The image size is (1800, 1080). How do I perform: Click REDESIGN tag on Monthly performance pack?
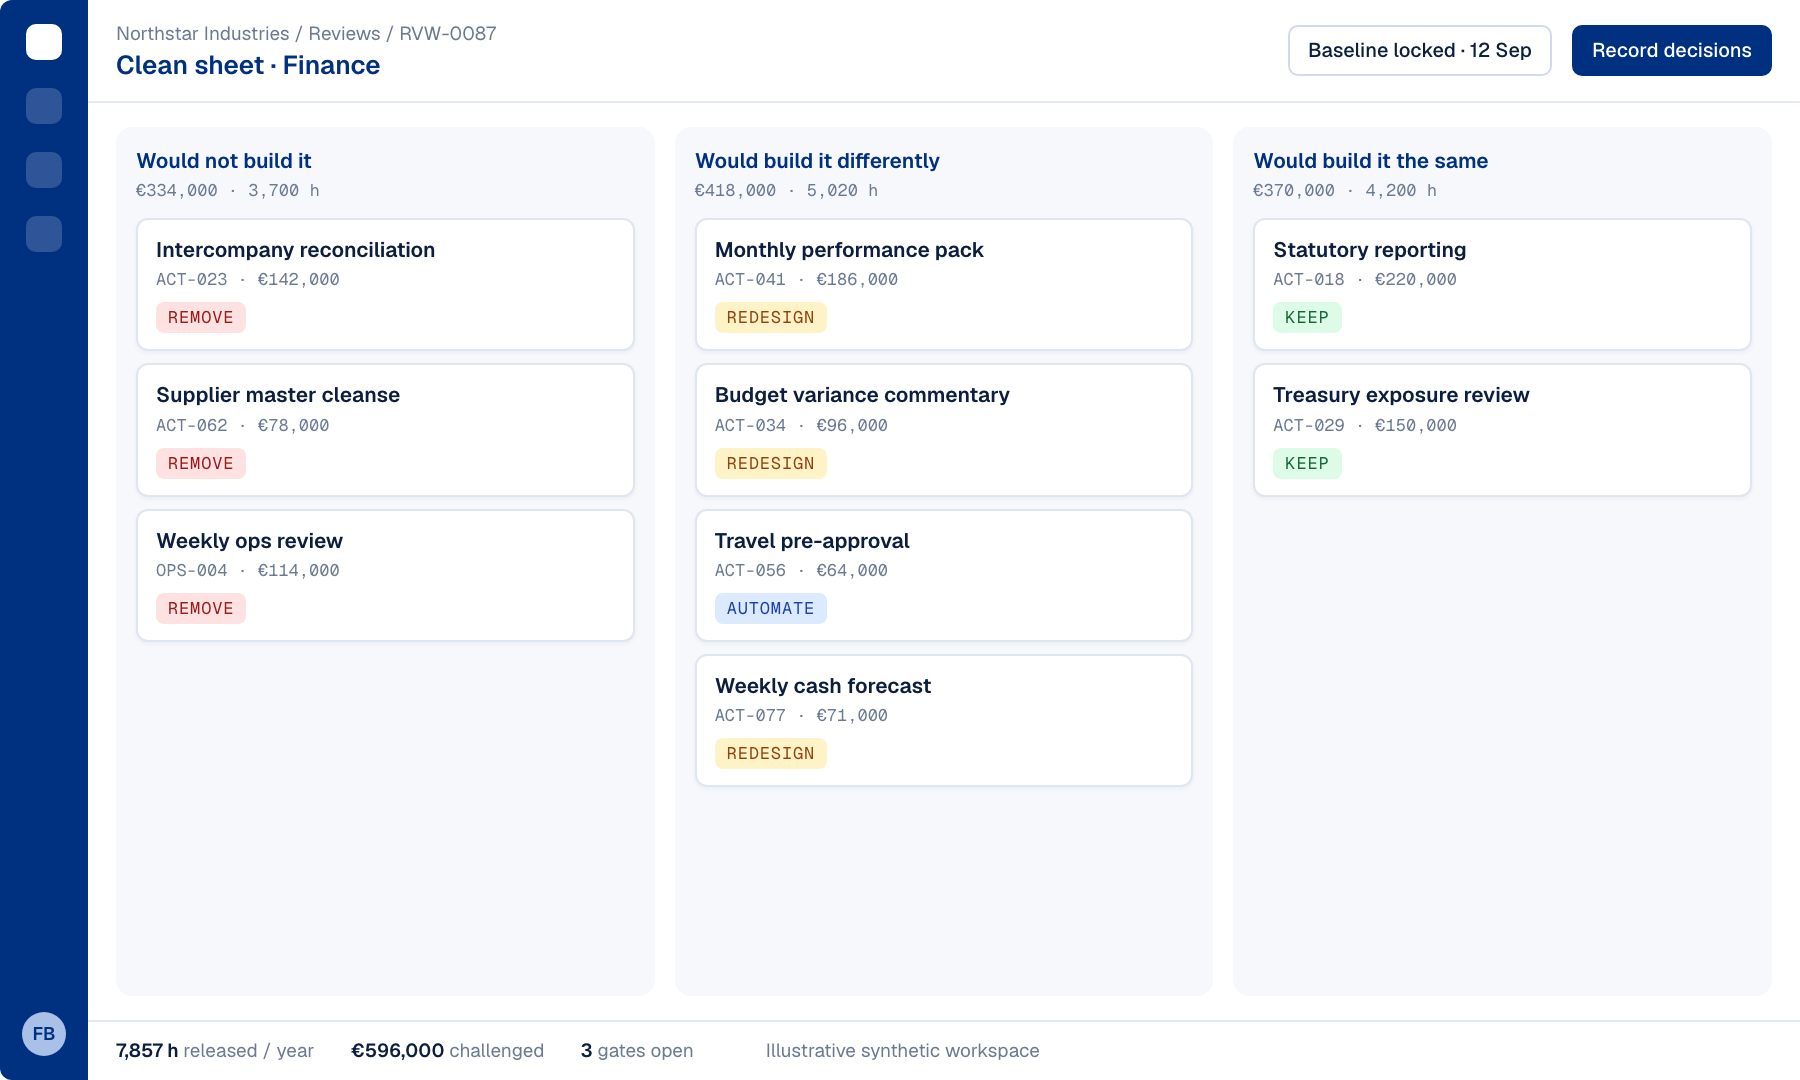tap(771, 318)
